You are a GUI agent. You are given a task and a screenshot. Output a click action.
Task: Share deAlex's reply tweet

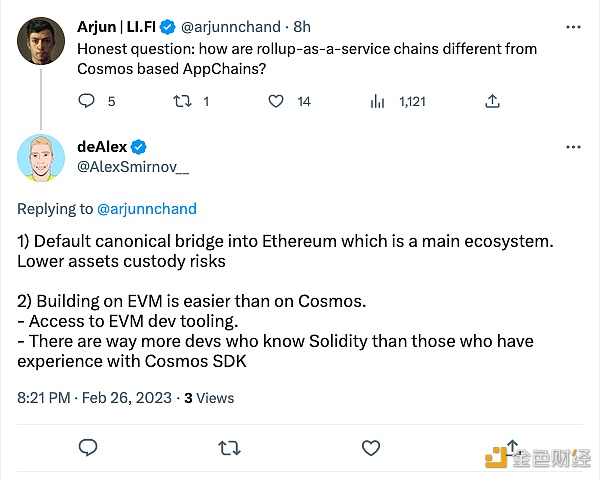click(511, 444)
